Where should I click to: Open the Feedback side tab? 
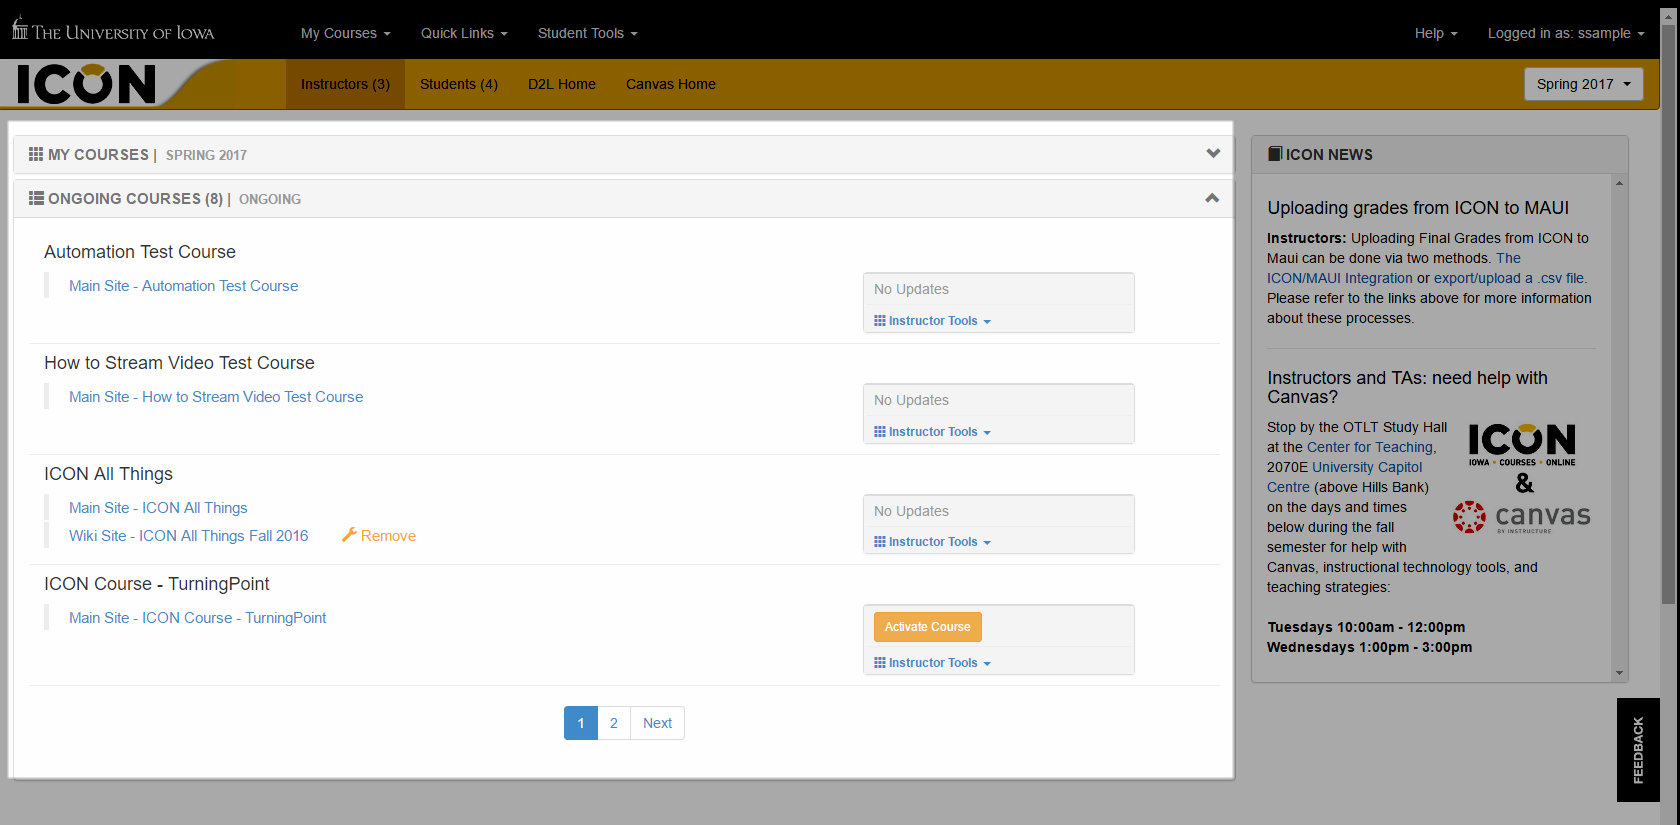(1638, 750)
